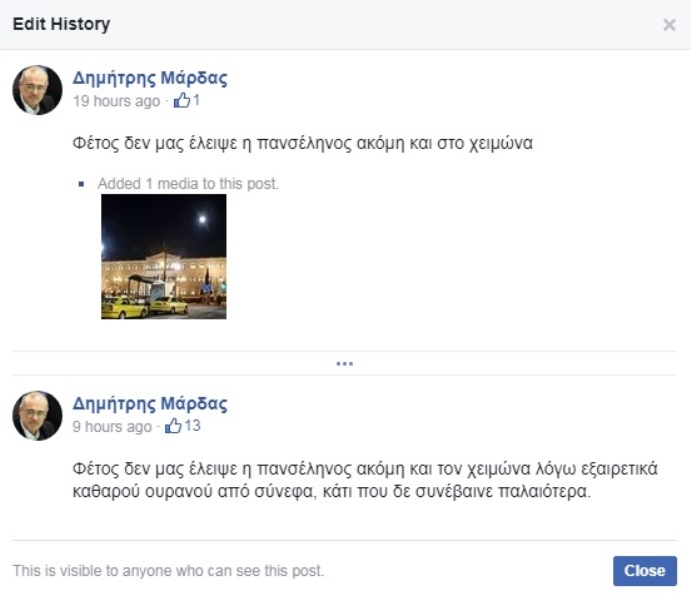Close dialog with the X icon
The height and width of the screenshot is (600, 691).
coord(669,25)
